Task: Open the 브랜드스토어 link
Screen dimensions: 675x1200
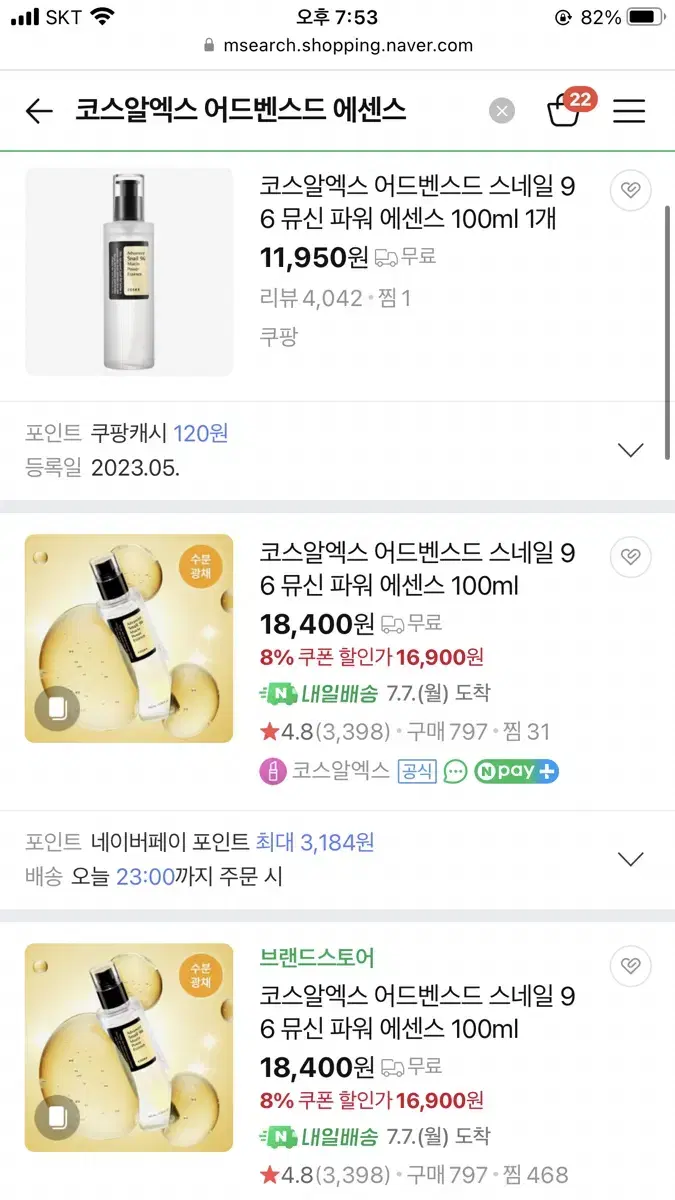Action: [316, 957]
